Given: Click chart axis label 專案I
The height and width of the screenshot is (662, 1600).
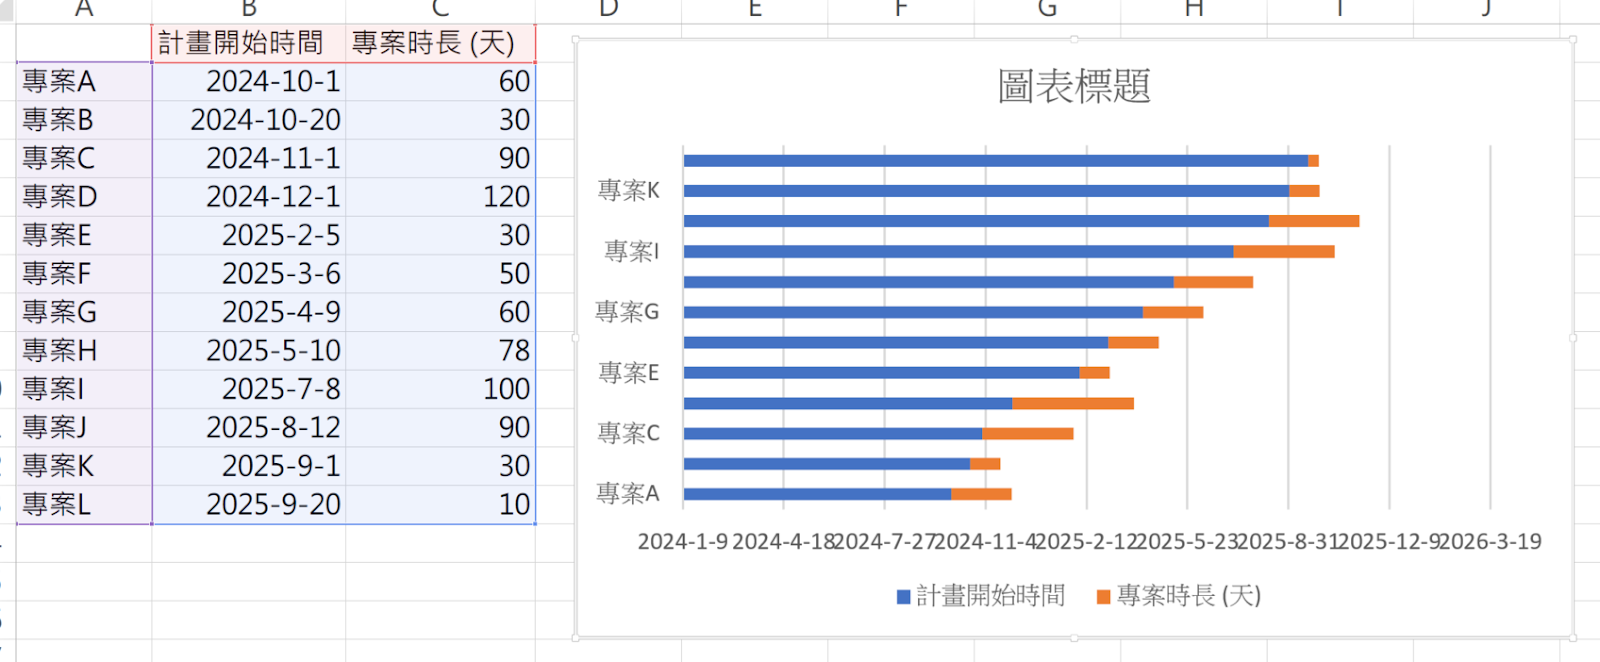Looking at the screenshot, I should [632, 251].
